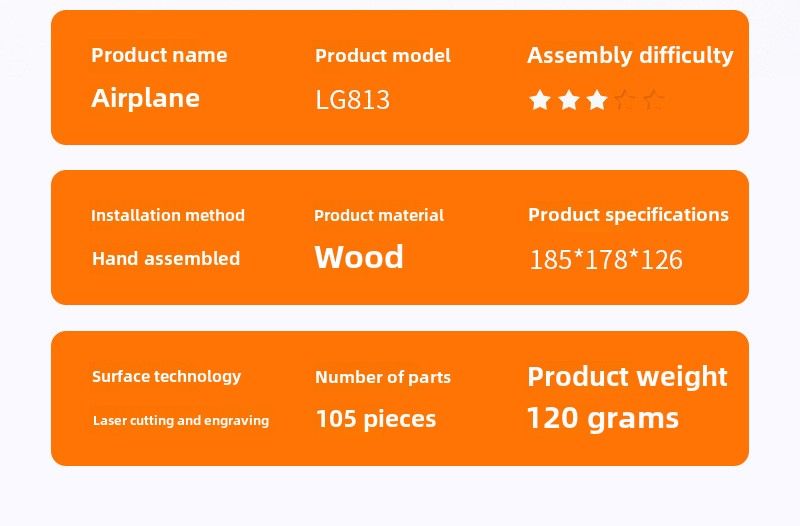Click the "Product material" label

pos(378,215)
